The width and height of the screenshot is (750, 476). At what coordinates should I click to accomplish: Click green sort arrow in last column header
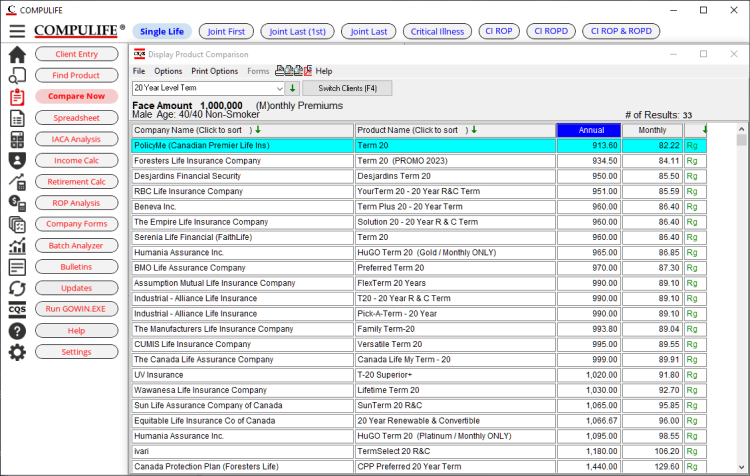click(705, 130)
